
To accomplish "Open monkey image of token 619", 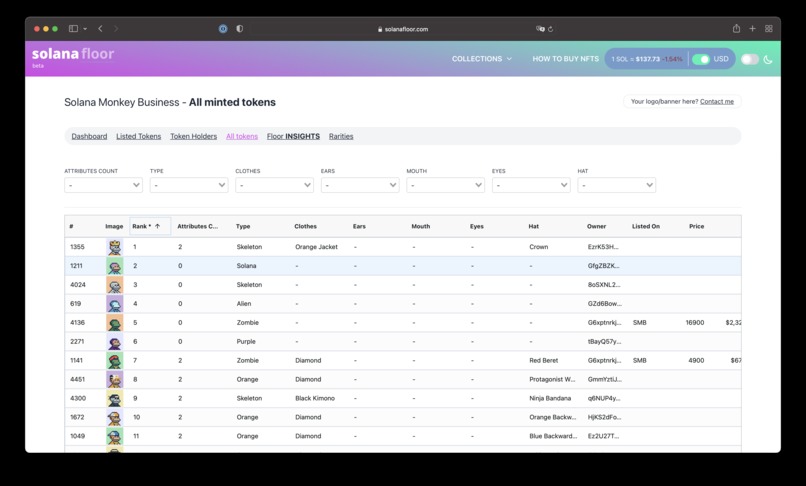I will [115, 304].
